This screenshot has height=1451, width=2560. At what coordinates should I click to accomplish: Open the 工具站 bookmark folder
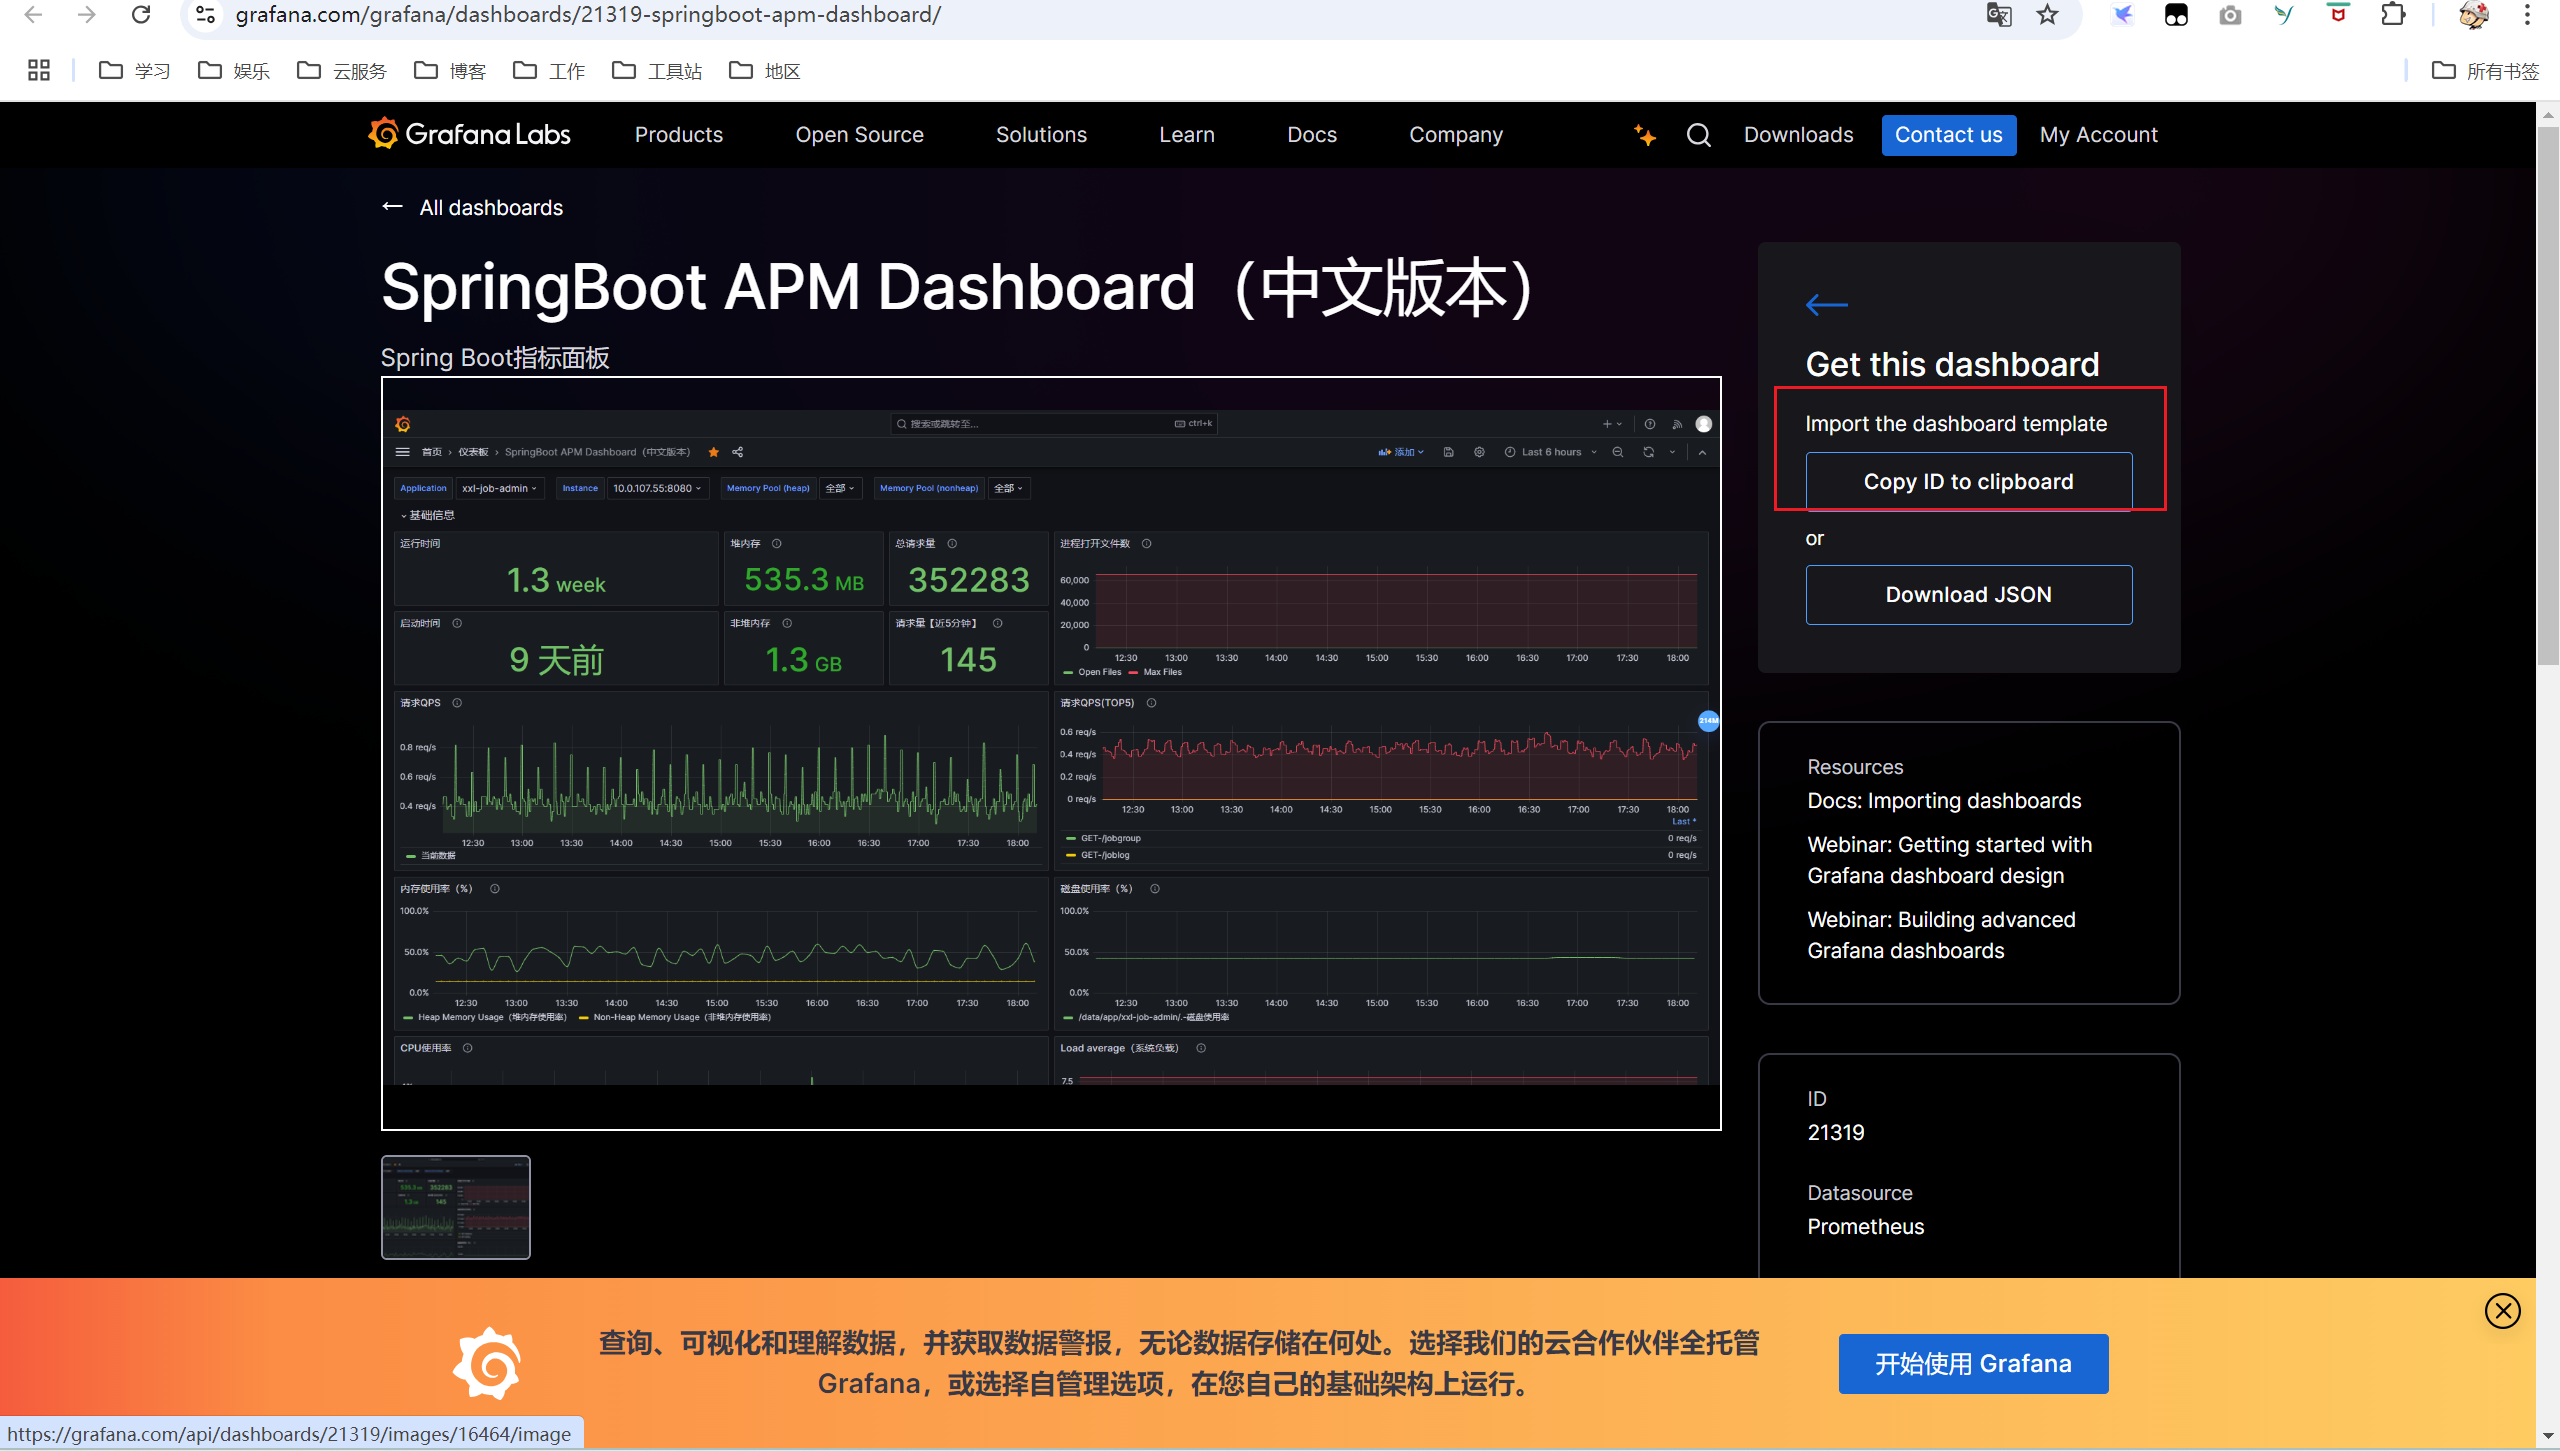coord(657,70)
